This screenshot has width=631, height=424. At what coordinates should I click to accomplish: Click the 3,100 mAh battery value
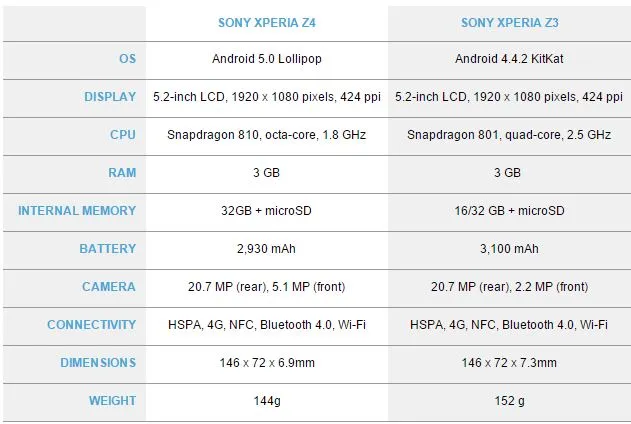coord(508,249)
